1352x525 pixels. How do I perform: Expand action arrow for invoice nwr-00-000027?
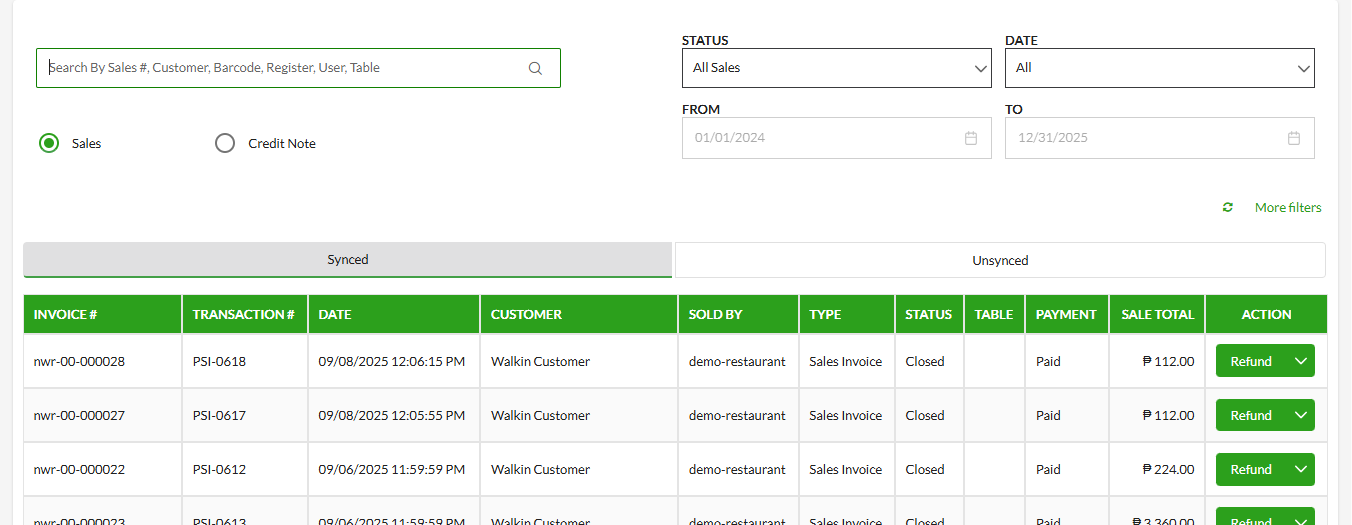tap(1301, 415)
